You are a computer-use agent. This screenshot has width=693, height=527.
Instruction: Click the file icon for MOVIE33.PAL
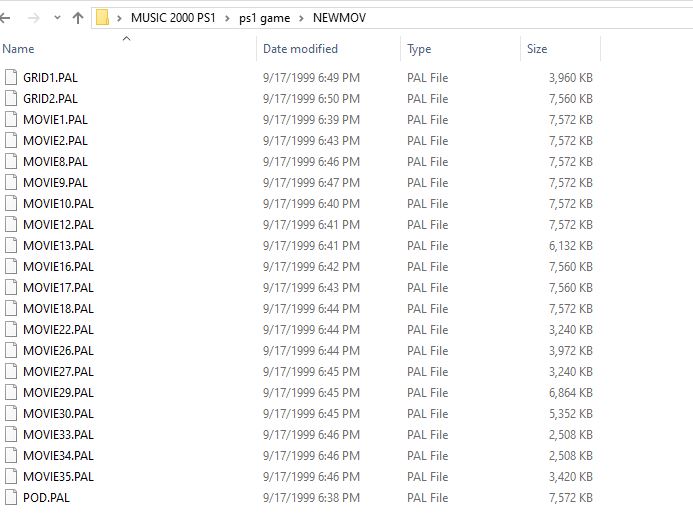pyautogui.click(x=11, y=434)
